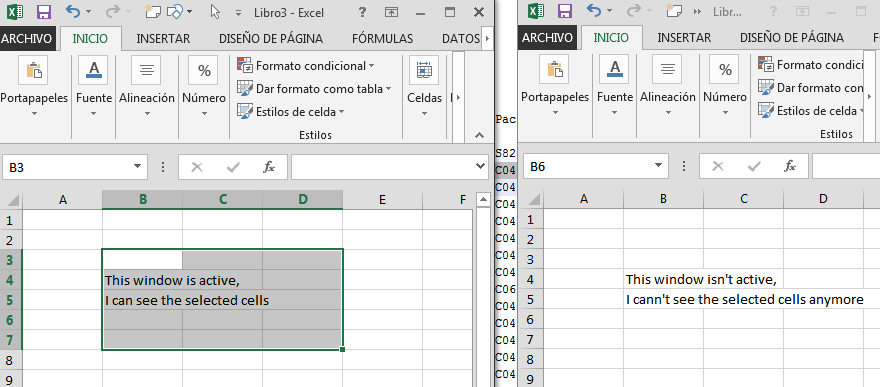This screenshot has width=880, height=387.
Task: Click Enter checkmark in right formula bar
Action: pyautogui.click(x=754, y=165)
